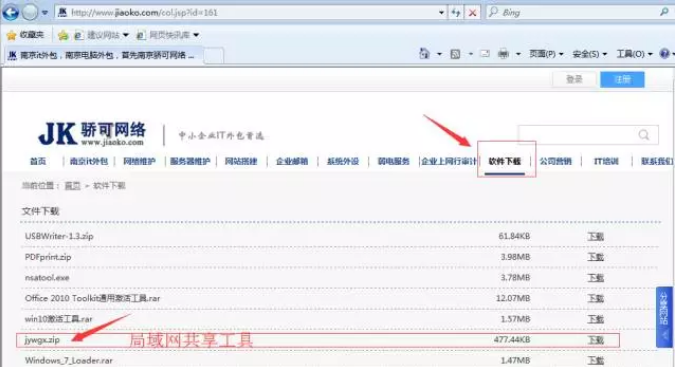
Task: Click the Home icon in command bar
Action: coord(424,54)
